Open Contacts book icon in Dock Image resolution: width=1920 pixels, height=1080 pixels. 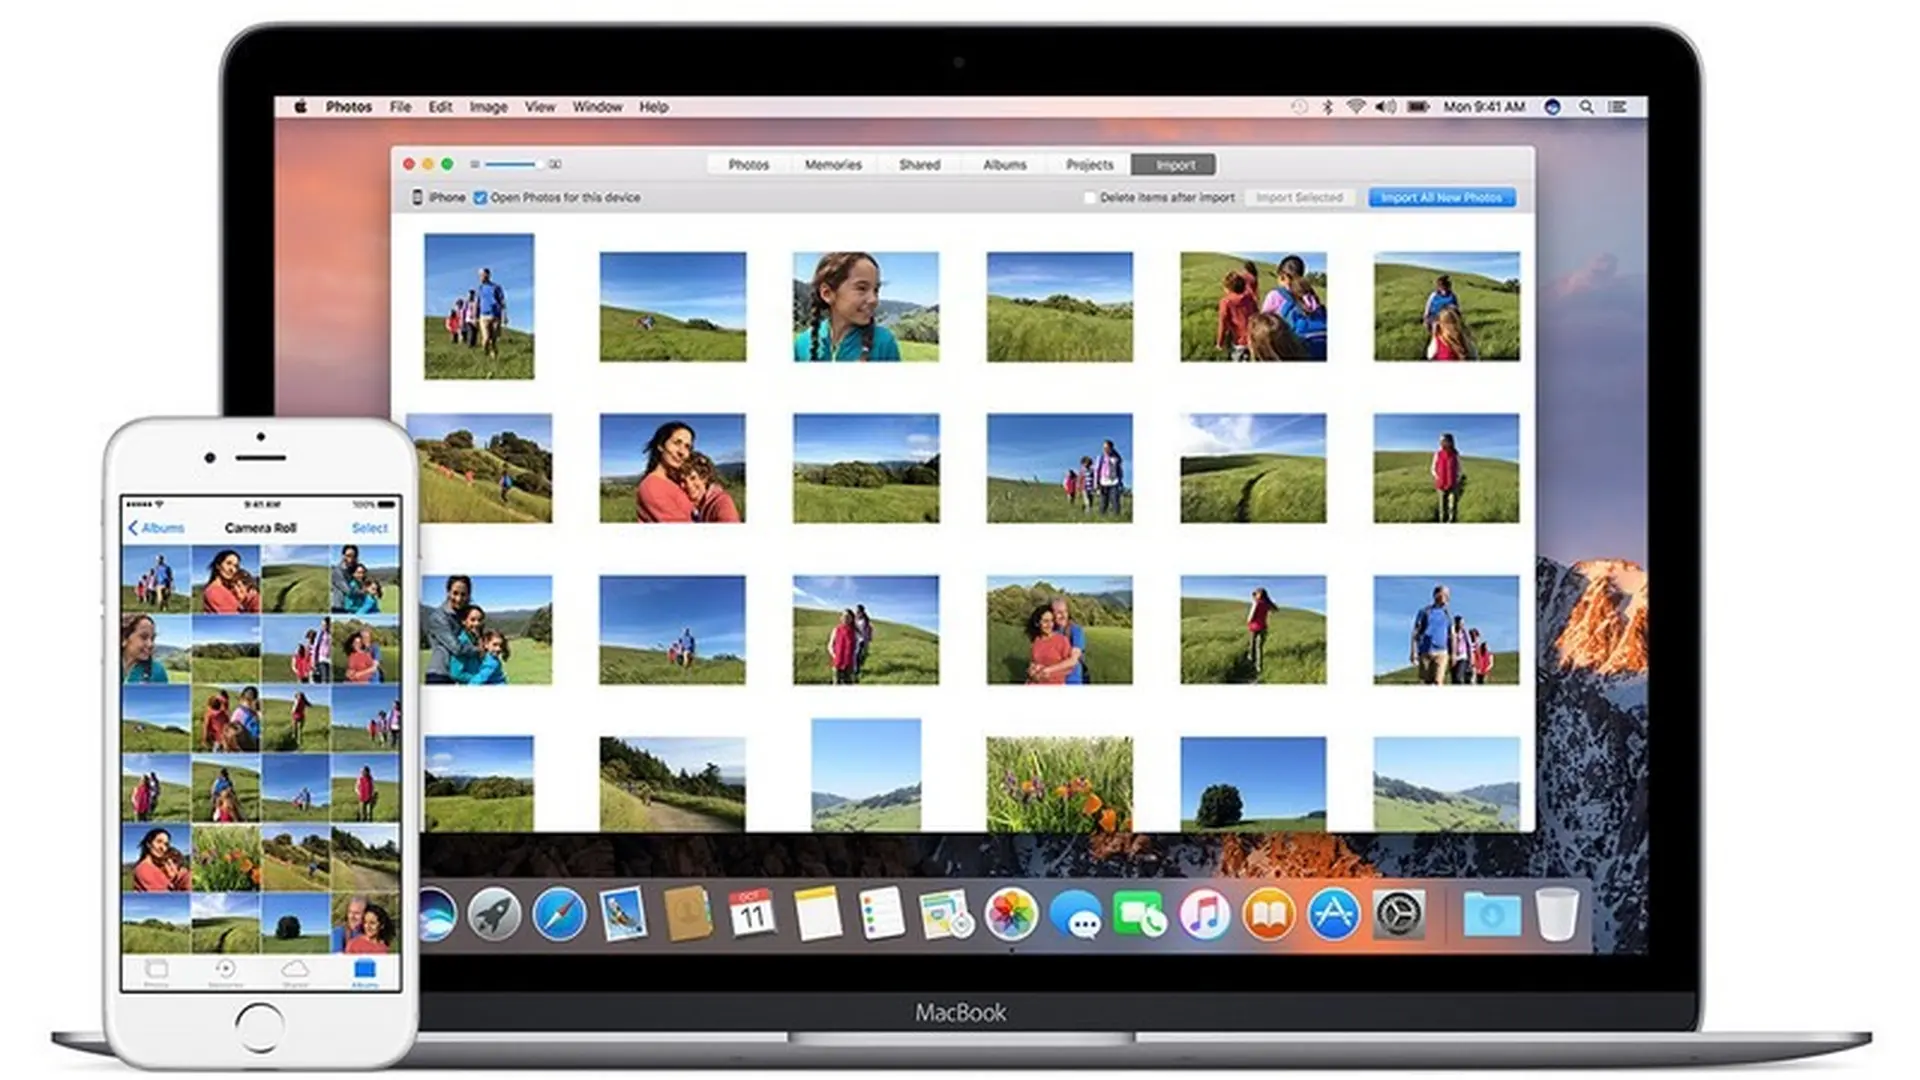(688, 914)
